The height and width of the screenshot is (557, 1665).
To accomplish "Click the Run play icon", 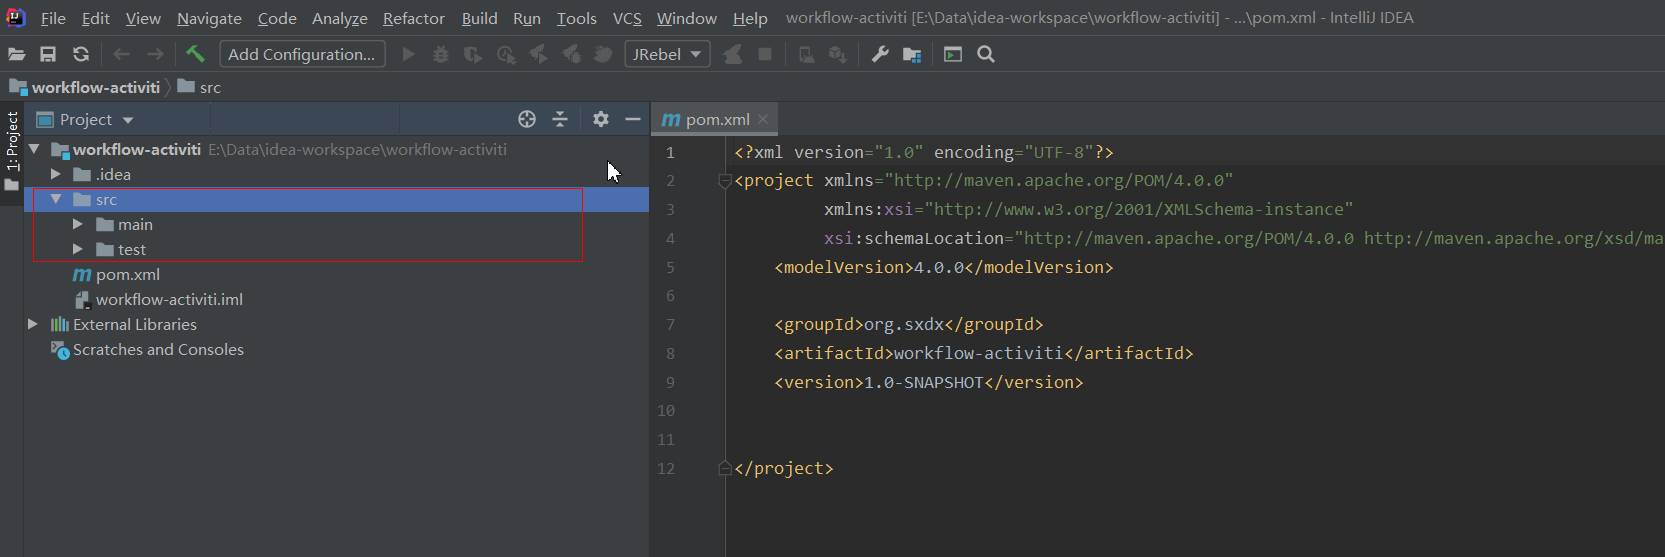I will point(408,54).
